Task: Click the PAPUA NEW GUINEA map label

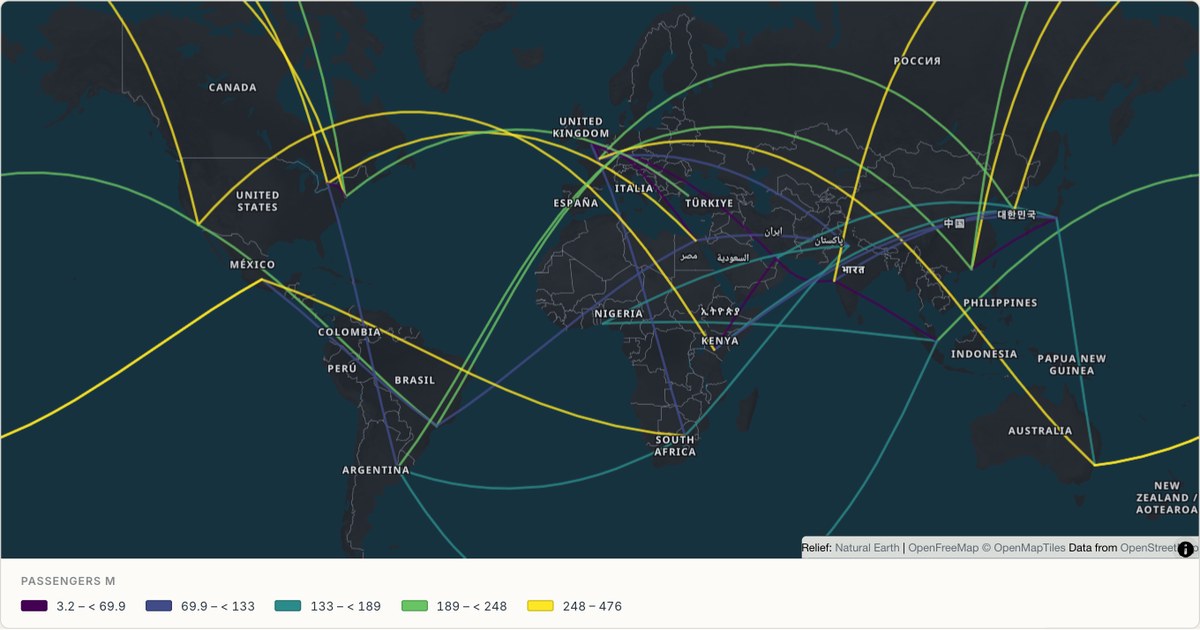Action: point(1072,364)
